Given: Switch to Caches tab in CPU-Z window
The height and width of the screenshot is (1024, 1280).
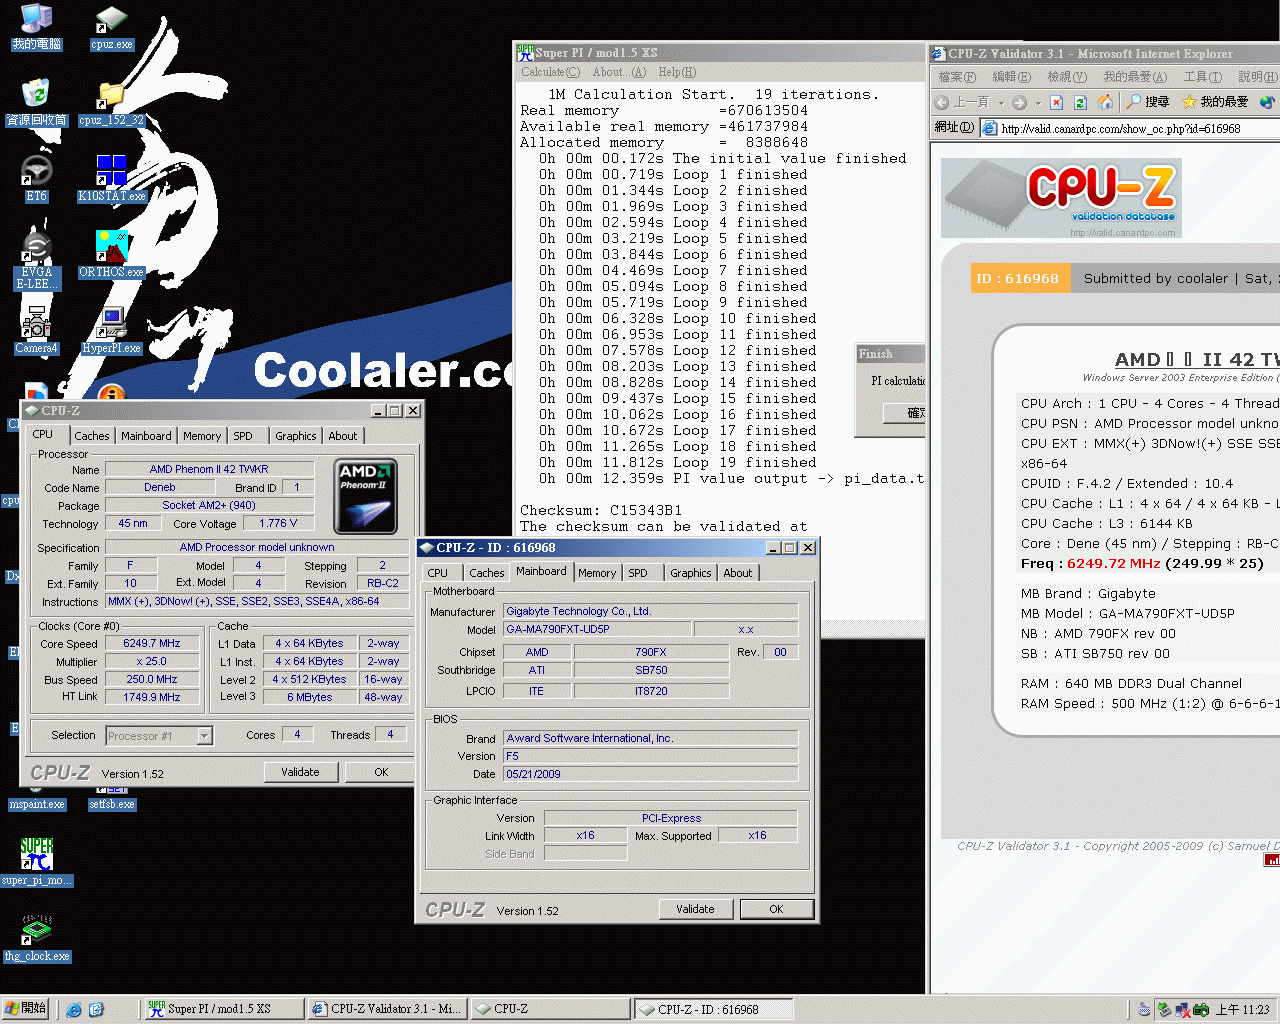Looking at the screenshot, I should coord(92,436).
